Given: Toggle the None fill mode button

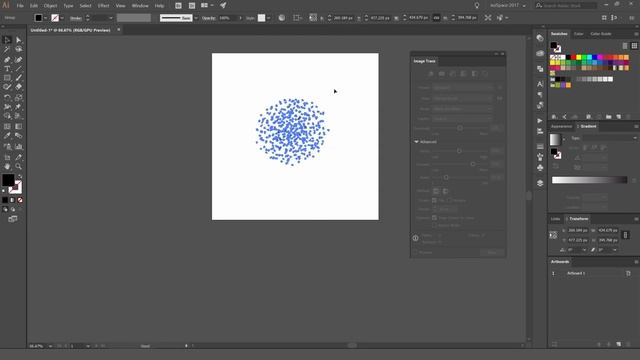Looking at the screenshot, I should pyautogui.click(x=20, y=200).
